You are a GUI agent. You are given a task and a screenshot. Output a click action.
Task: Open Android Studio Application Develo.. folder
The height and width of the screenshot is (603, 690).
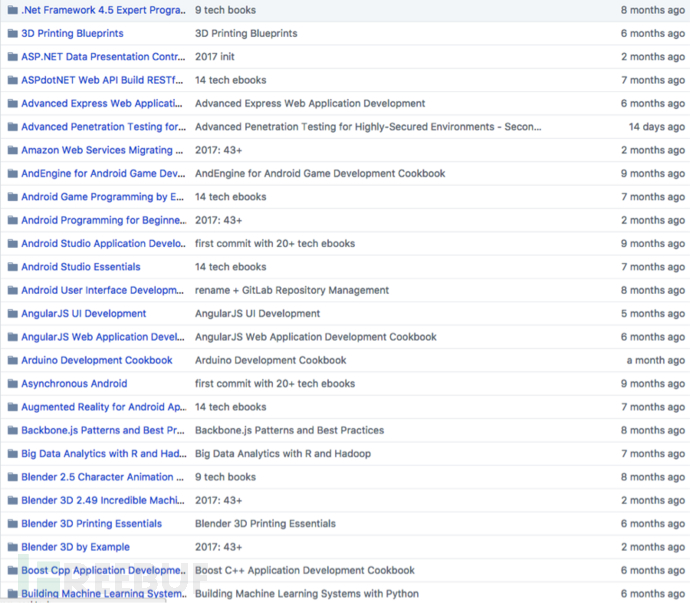point(103,243)
